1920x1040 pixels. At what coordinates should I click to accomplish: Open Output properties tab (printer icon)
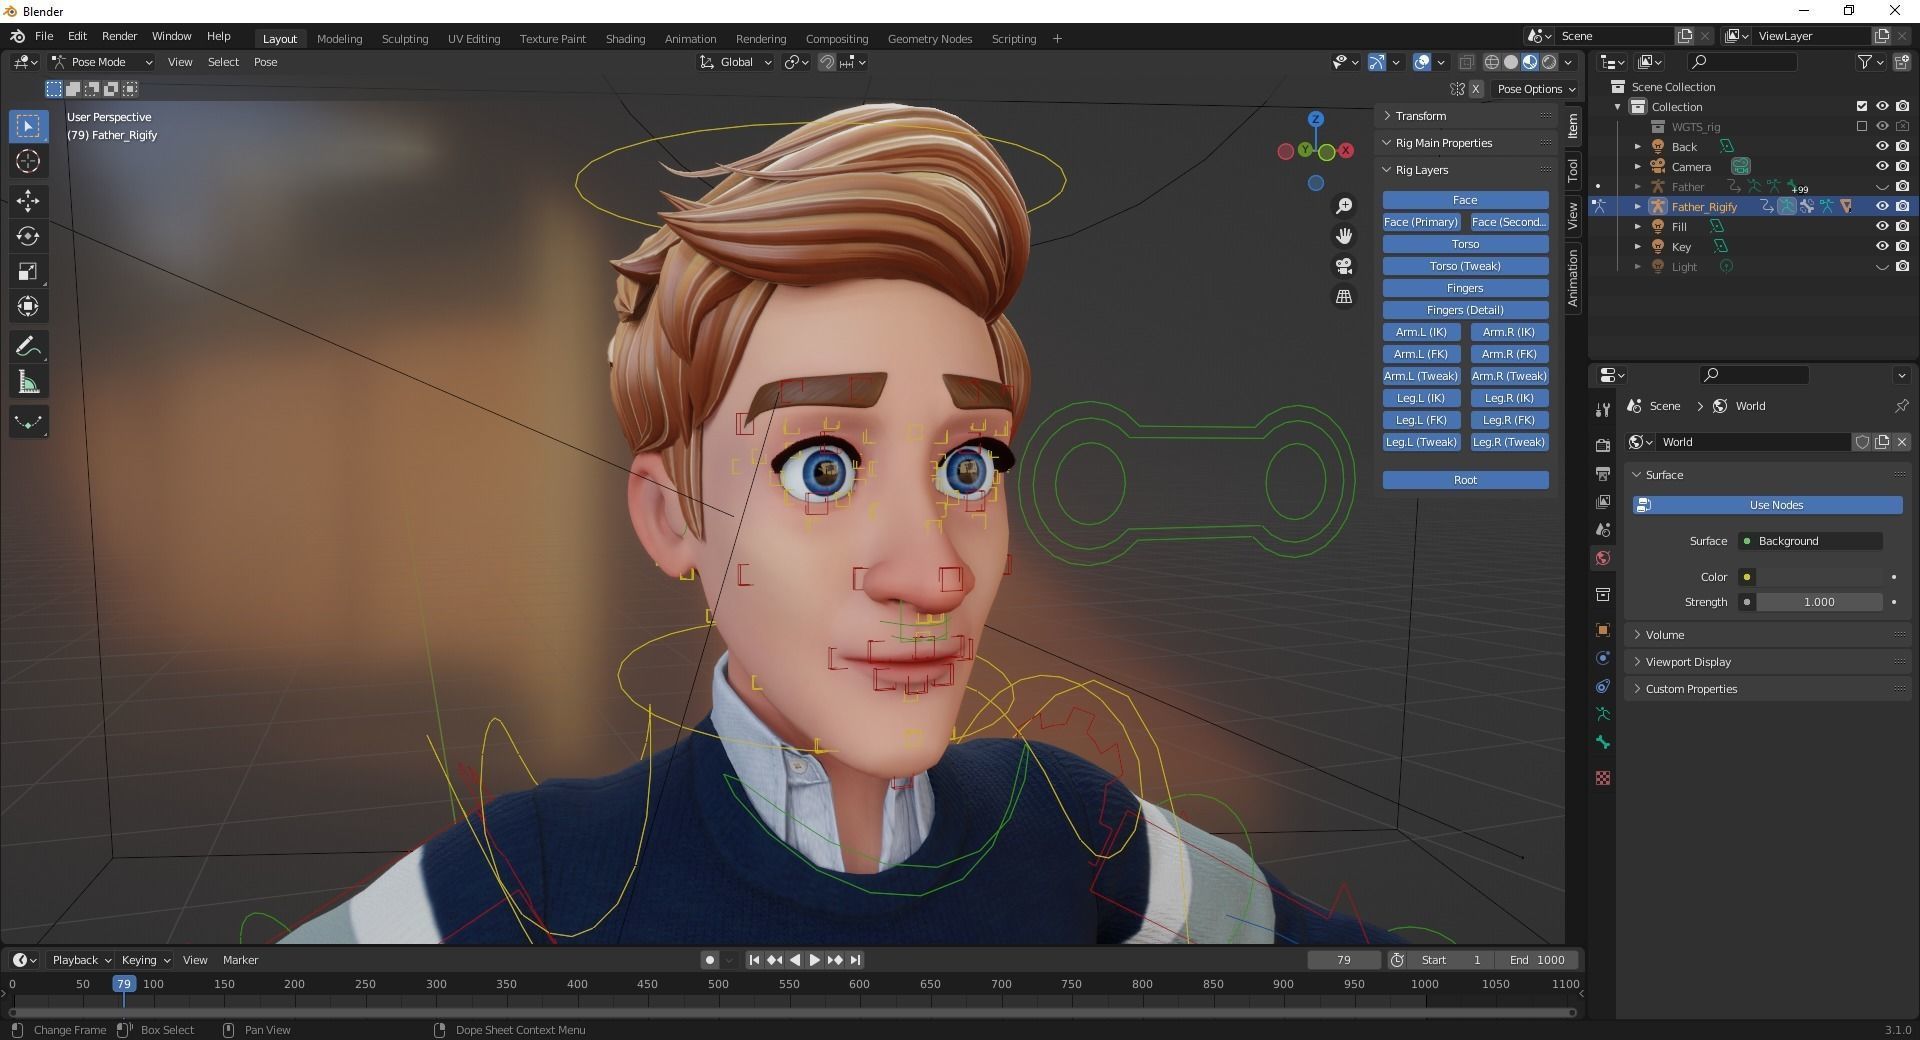[1603, 473]
